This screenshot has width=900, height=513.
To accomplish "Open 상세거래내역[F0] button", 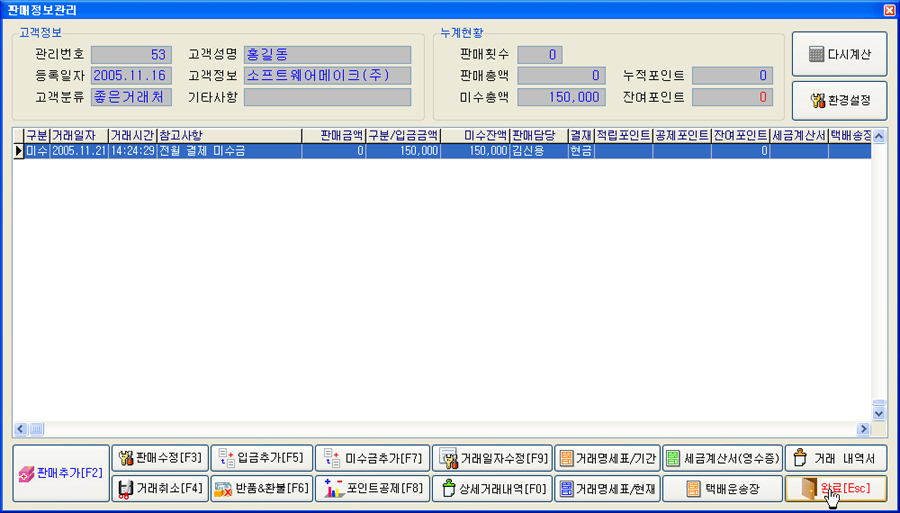I will click(492, 488).
